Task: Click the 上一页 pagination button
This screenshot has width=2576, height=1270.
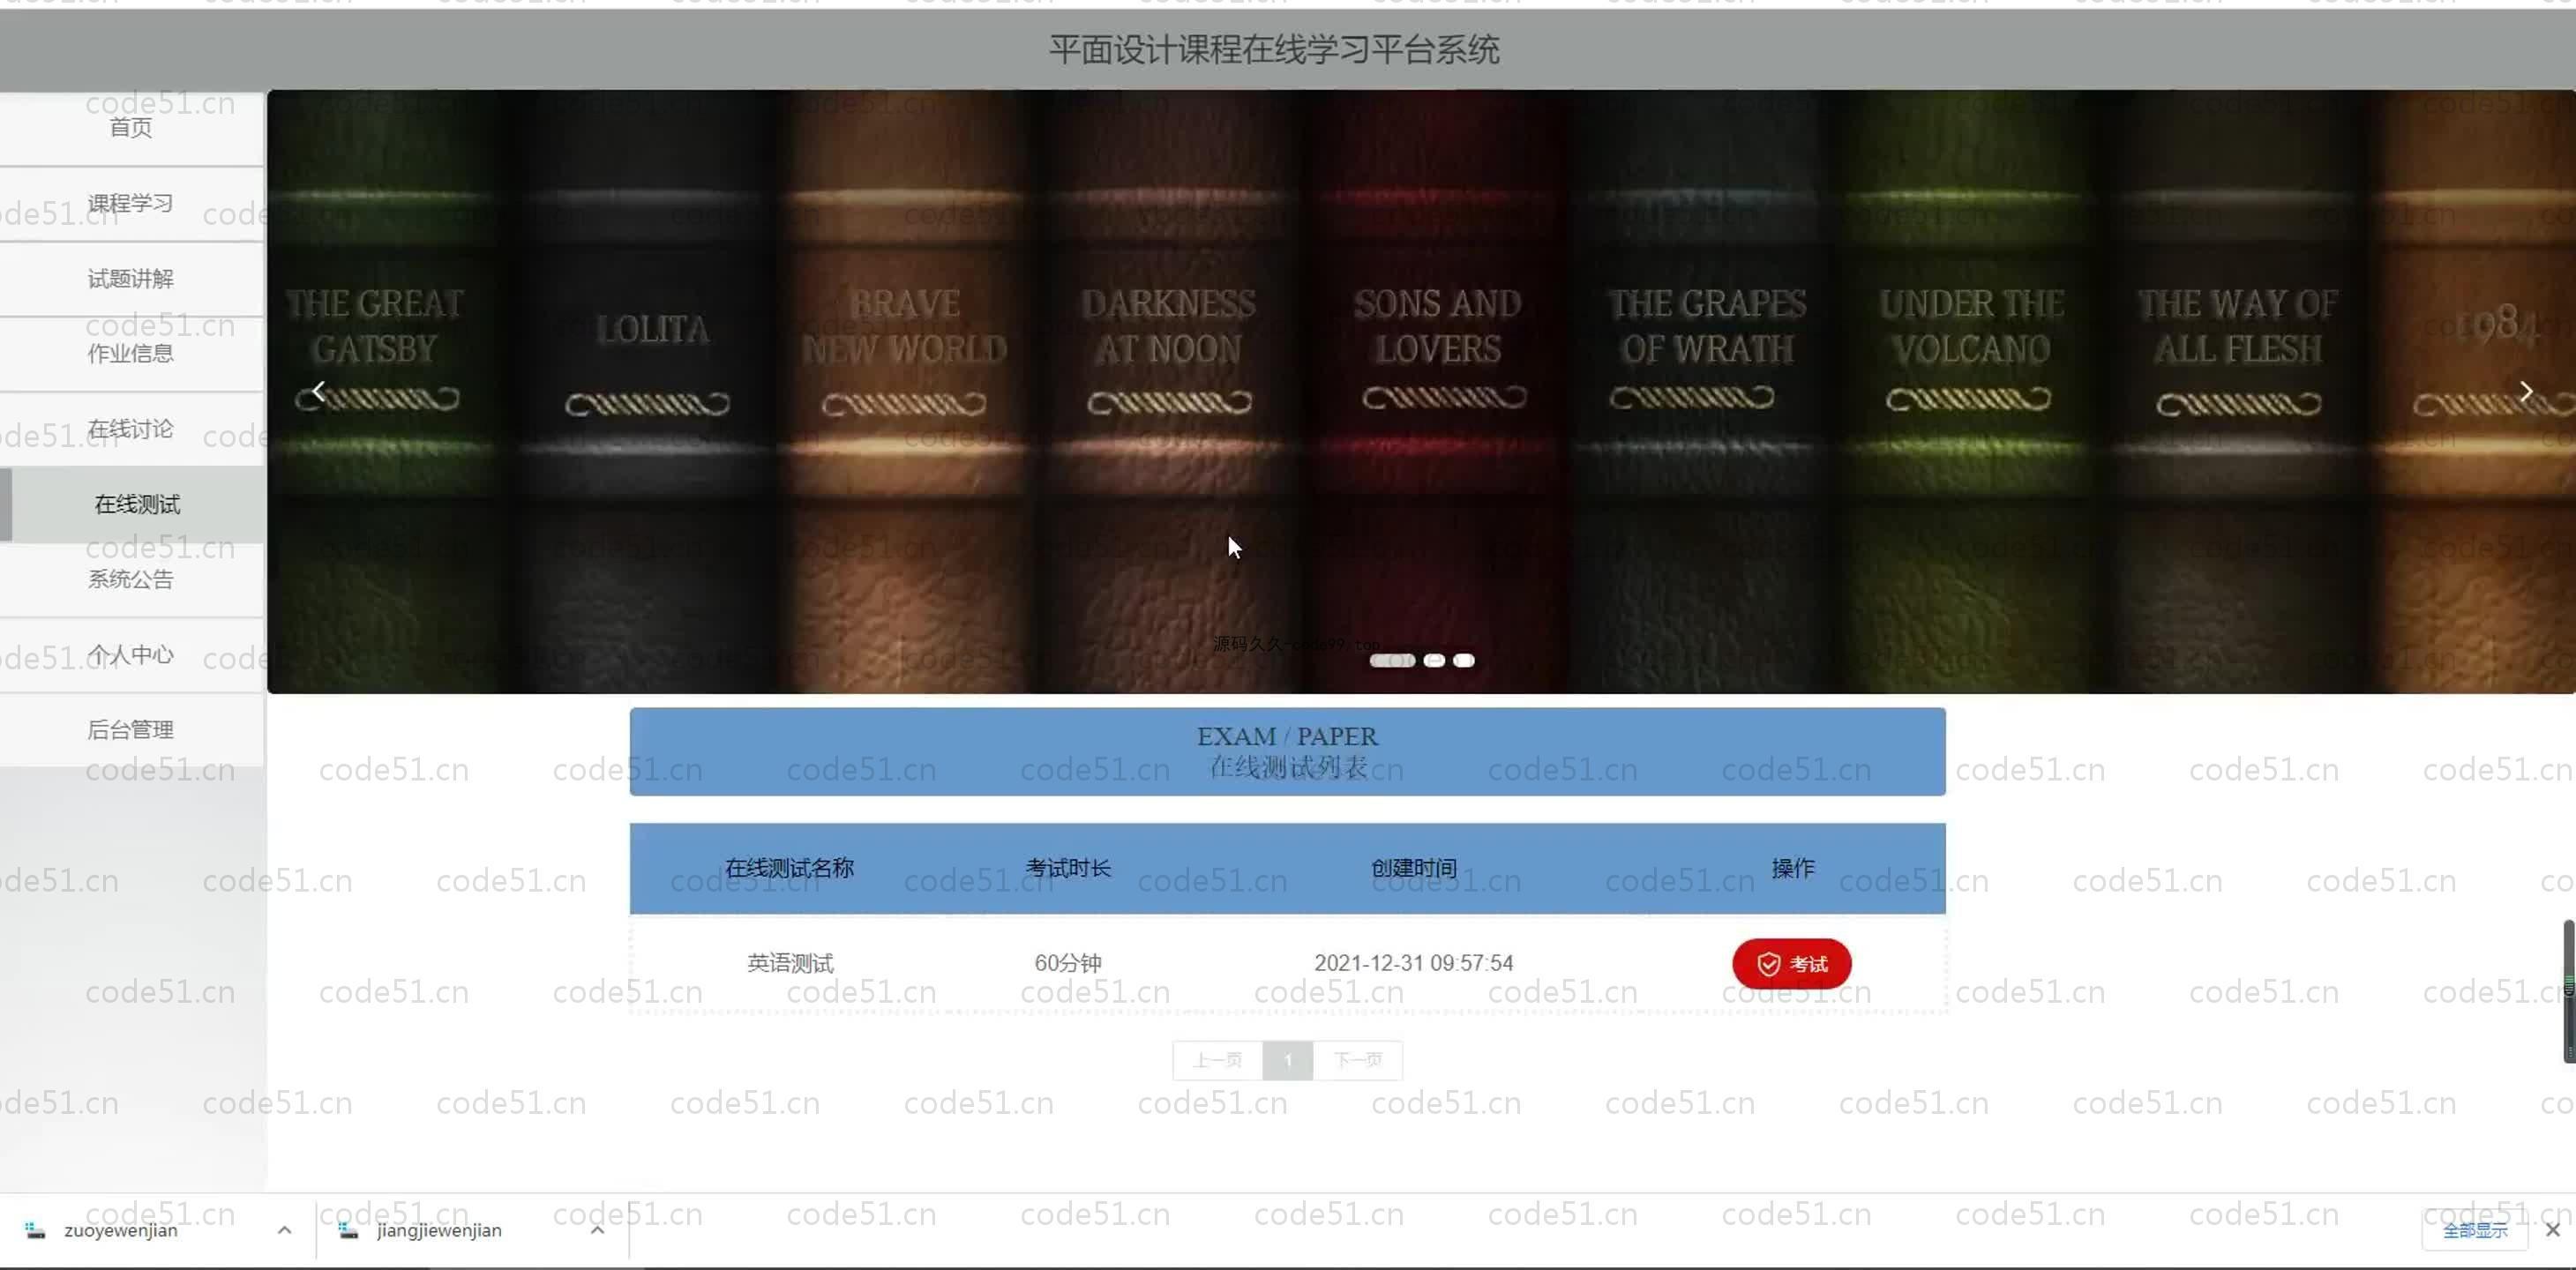Action: [1218, 1060]
